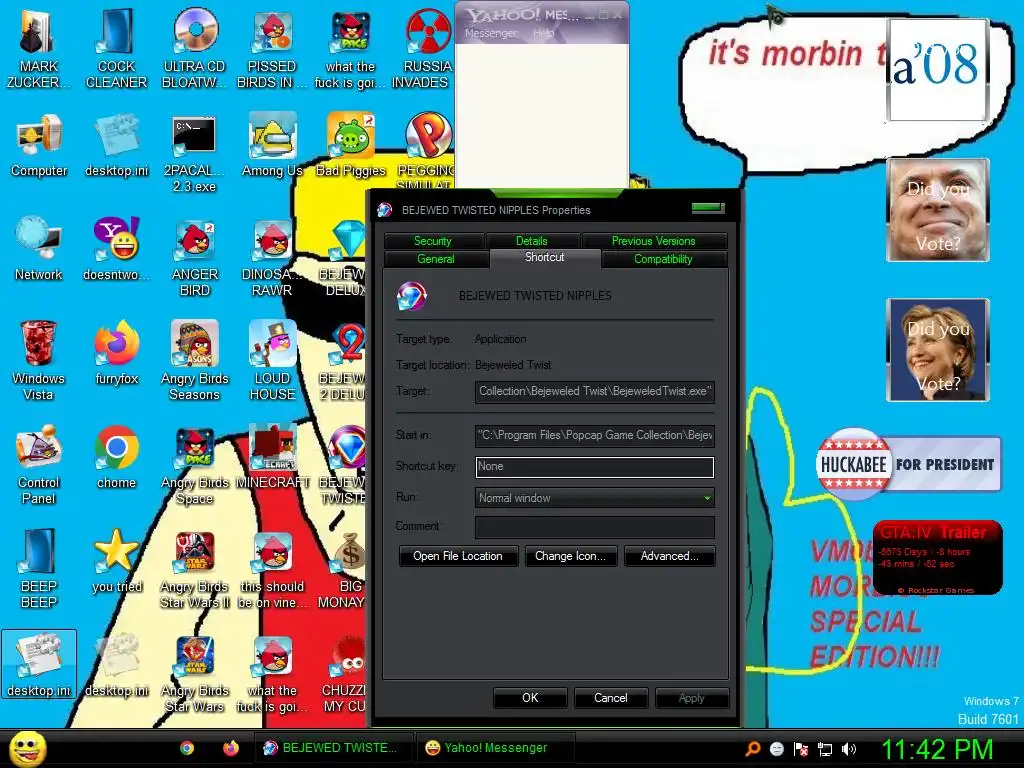Open the Details tab in Properties

[532, 241]
